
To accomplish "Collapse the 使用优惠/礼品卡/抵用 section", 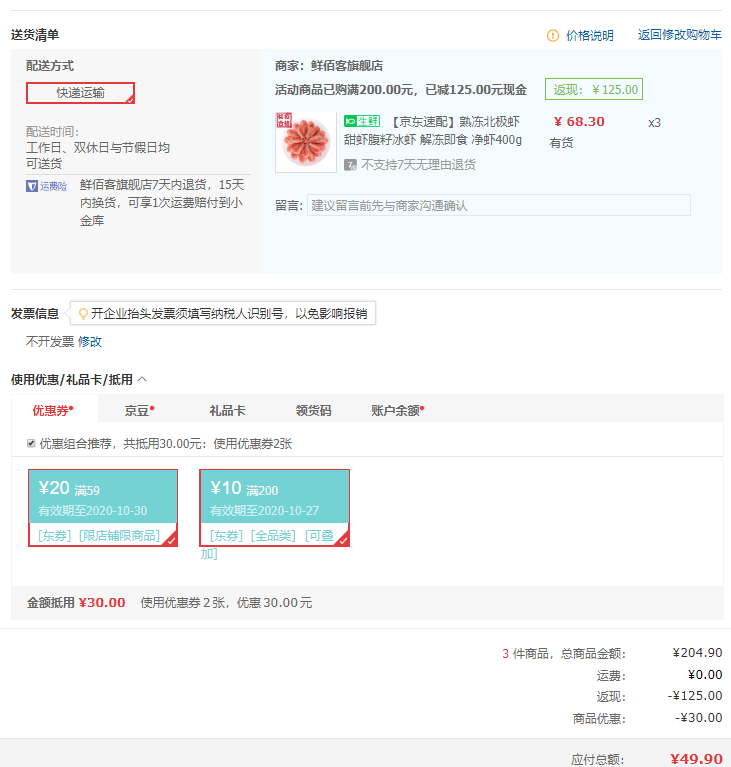I will tap(142, 379).
